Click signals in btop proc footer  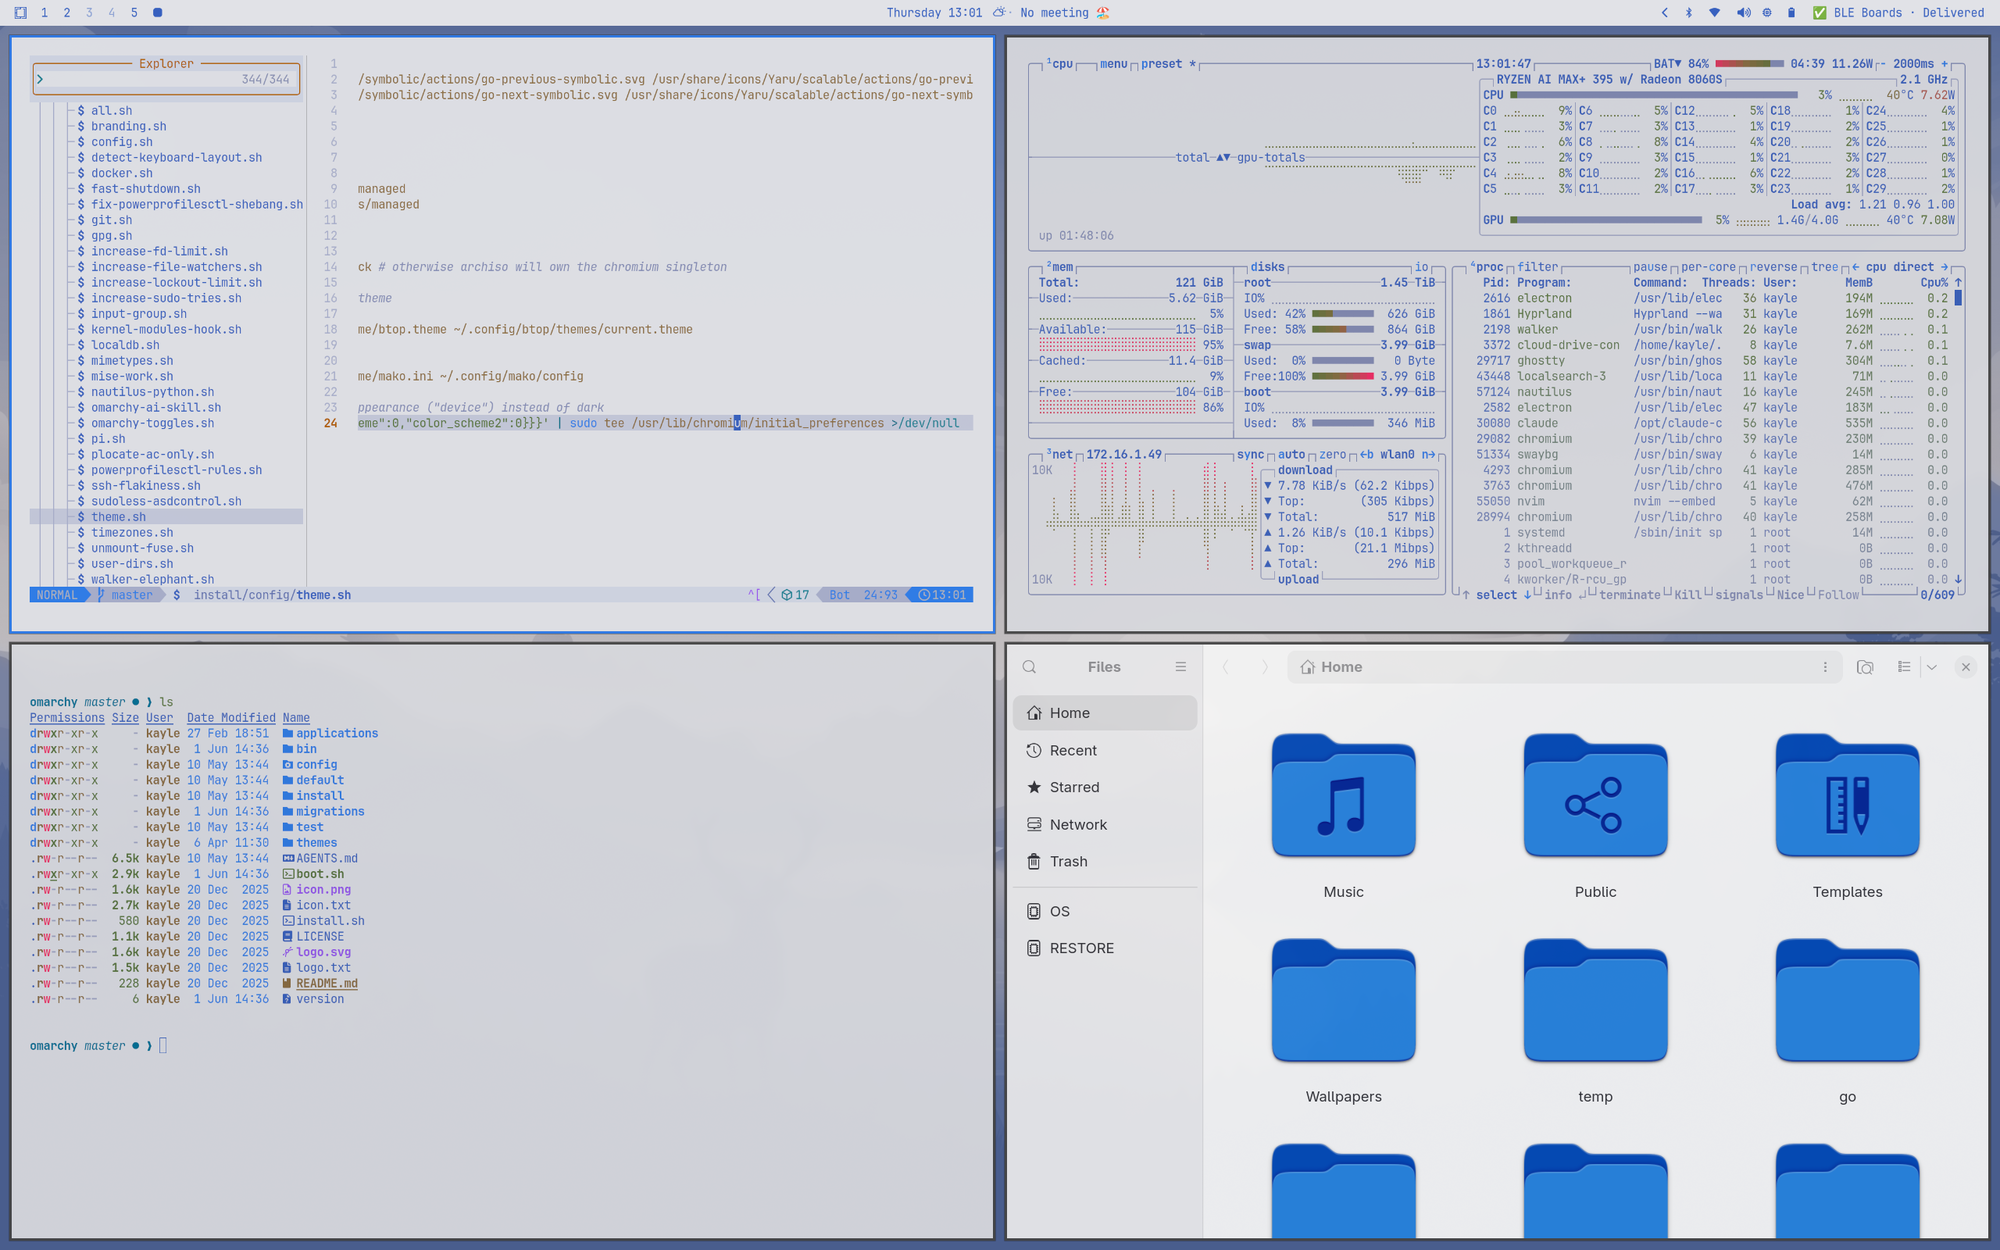(x=1739, y=595)
